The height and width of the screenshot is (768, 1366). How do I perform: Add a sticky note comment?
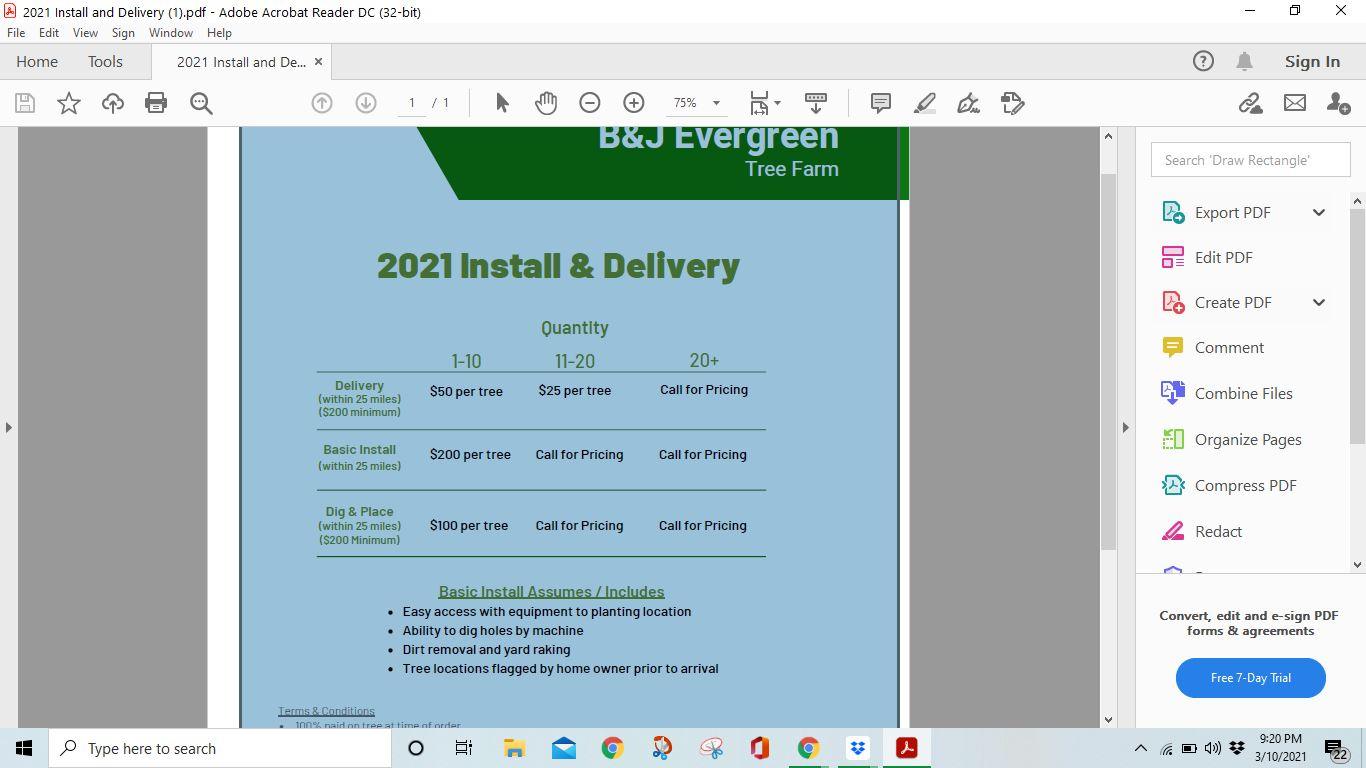coord(881,103)
